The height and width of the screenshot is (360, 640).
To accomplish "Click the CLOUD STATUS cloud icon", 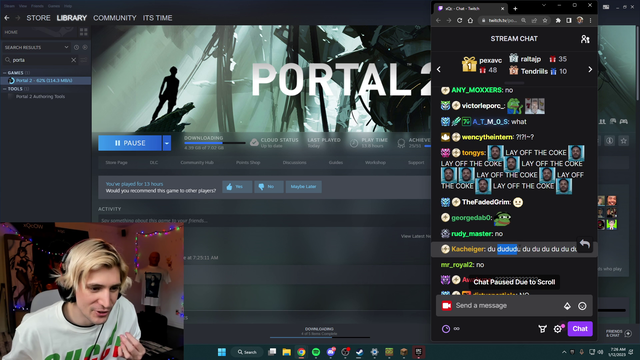I will [254, 142].
